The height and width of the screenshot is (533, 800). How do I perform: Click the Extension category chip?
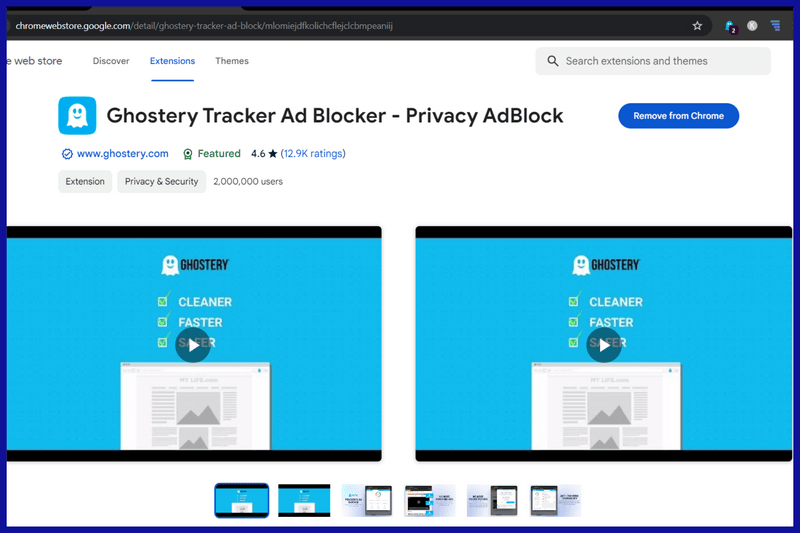point(85,182)
